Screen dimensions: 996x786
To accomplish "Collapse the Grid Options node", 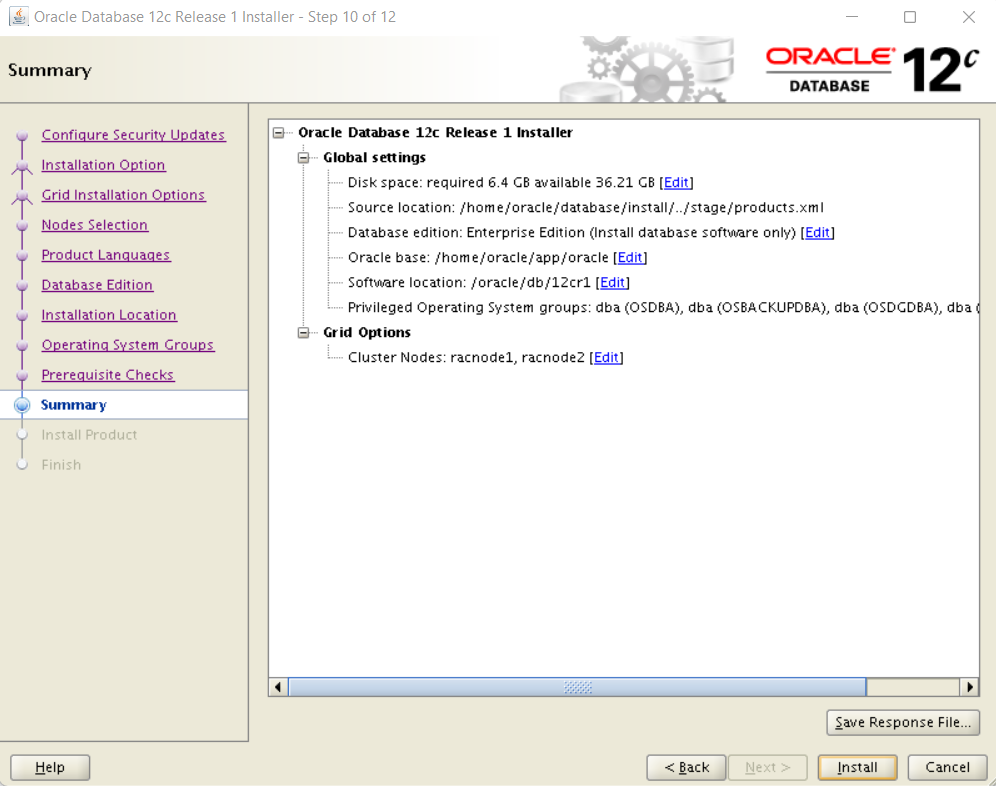I will (x=304, y=332).
